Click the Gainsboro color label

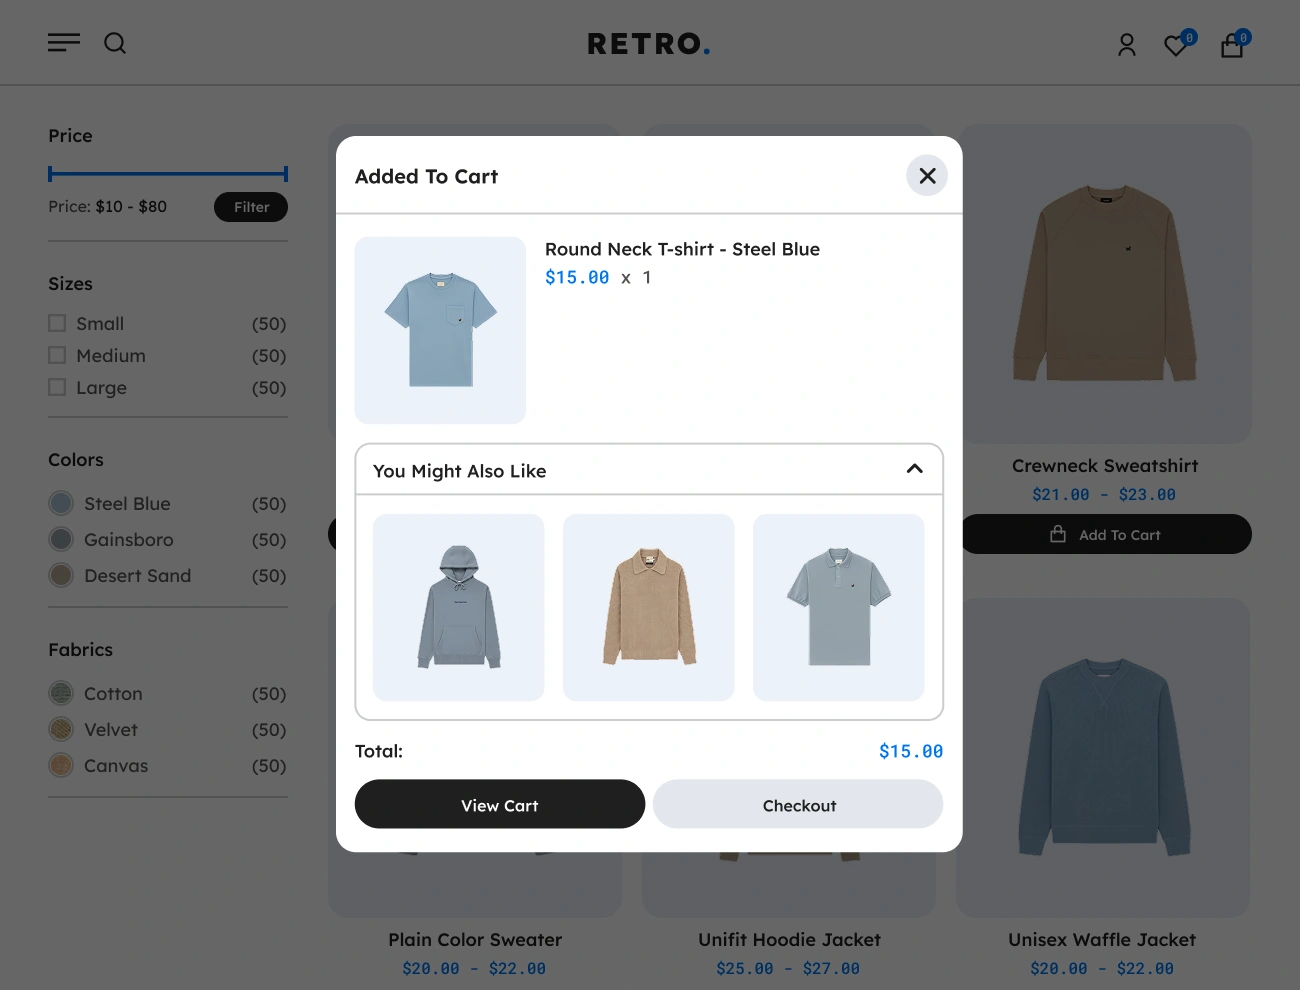[129, 539]
